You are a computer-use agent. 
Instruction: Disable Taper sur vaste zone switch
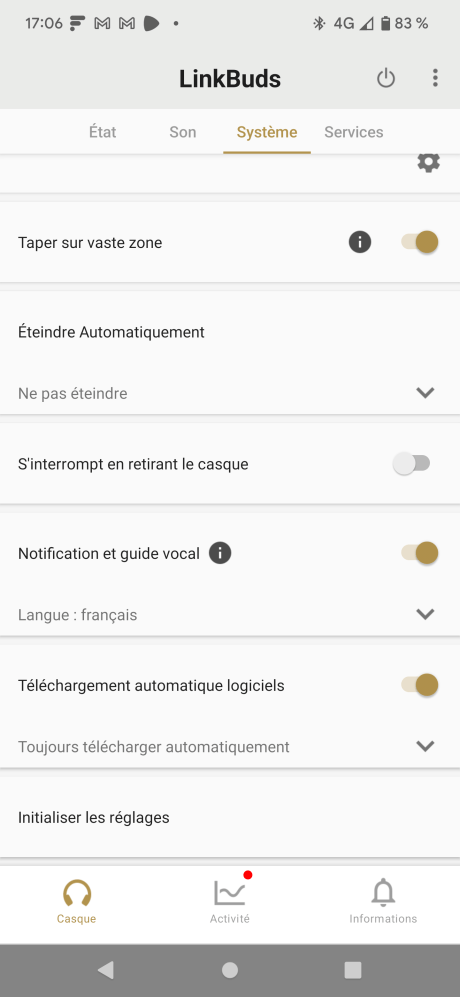click(420, 242)
